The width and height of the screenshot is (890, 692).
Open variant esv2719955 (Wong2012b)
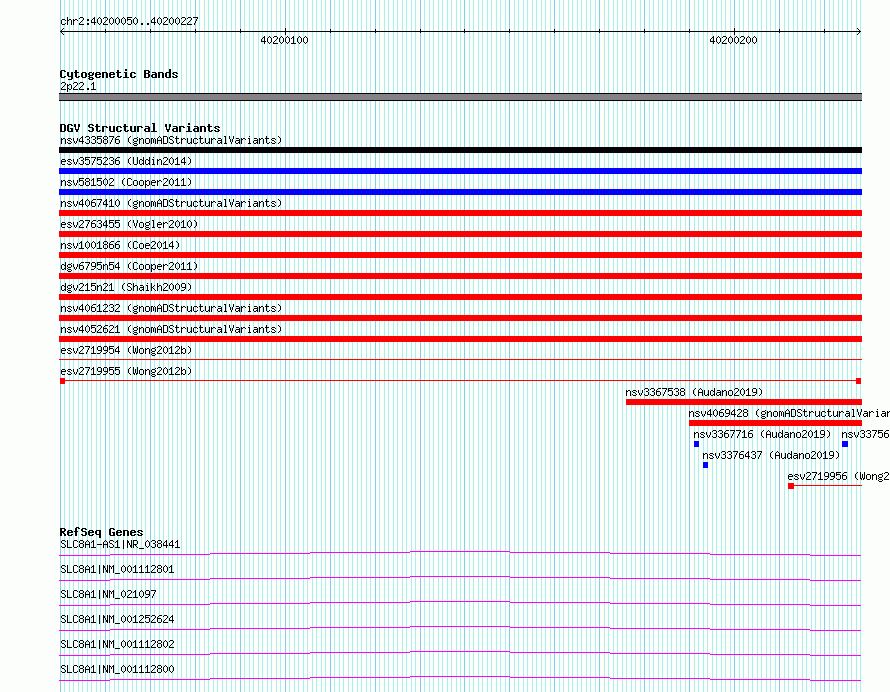126,371
